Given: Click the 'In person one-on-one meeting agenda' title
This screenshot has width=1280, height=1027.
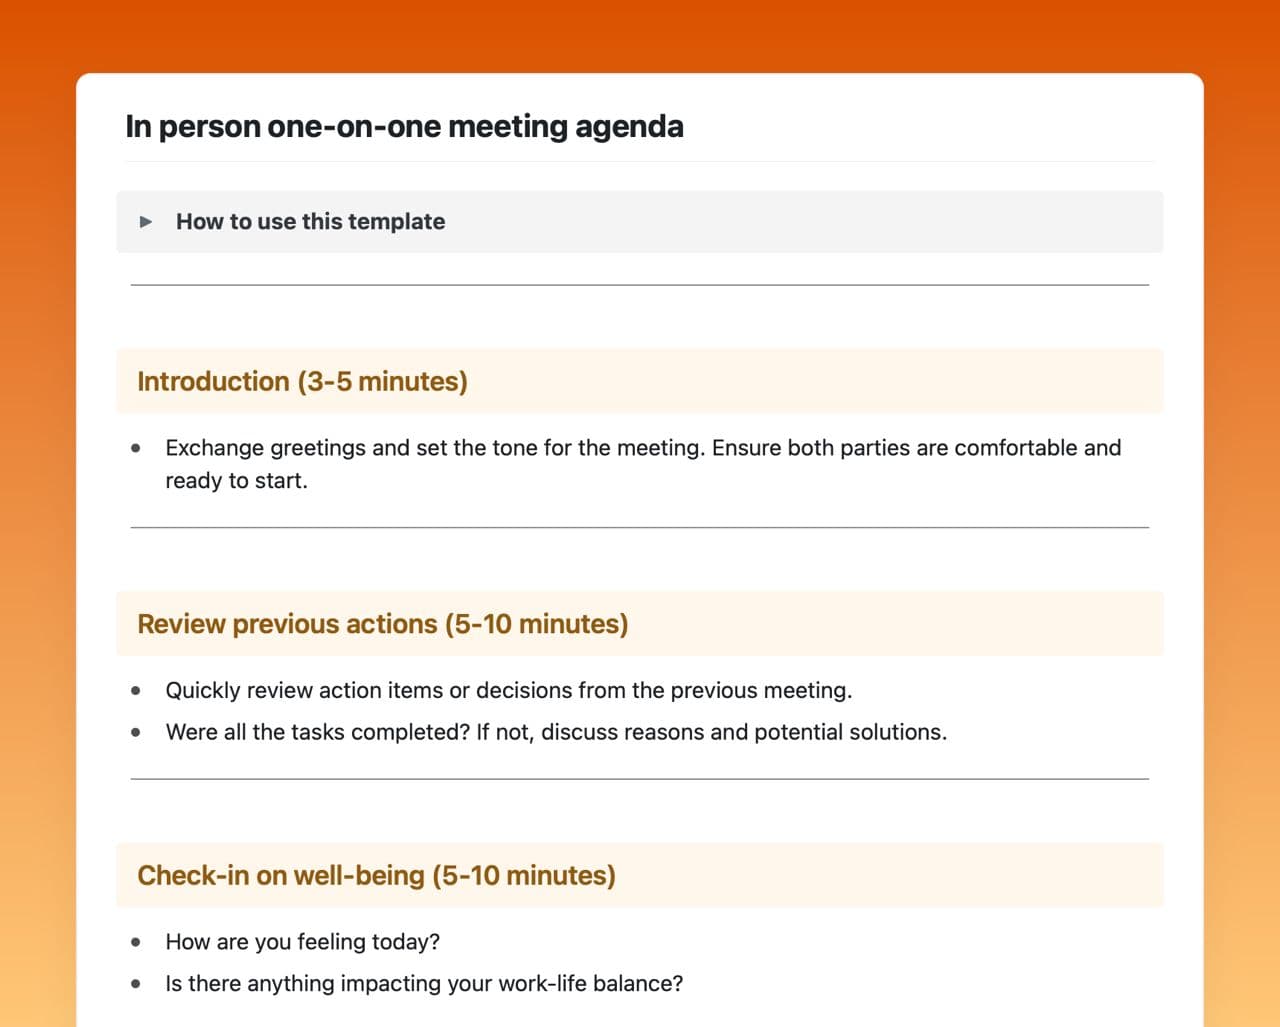Looking at the screenshot, I should point(404,127).
